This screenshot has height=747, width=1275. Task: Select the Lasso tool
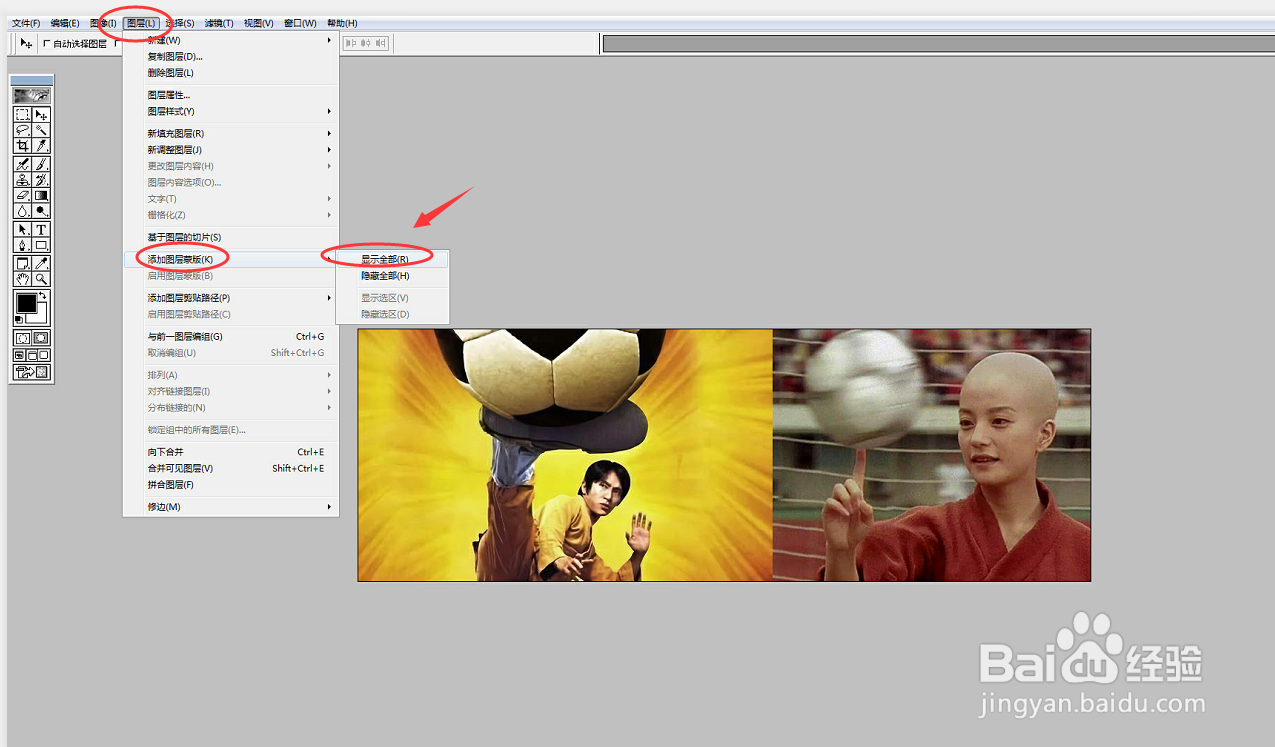click(21, 130)
